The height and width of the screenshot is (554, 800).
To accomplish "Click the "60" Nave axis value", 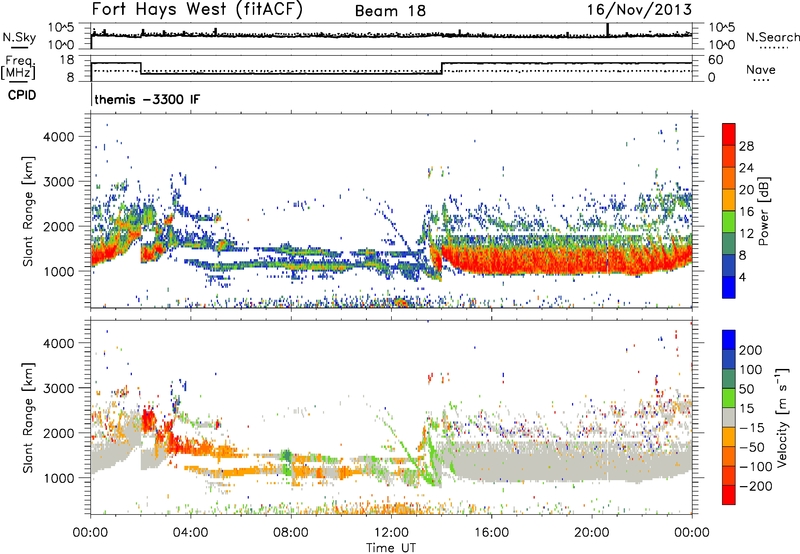I will [715, 60].
